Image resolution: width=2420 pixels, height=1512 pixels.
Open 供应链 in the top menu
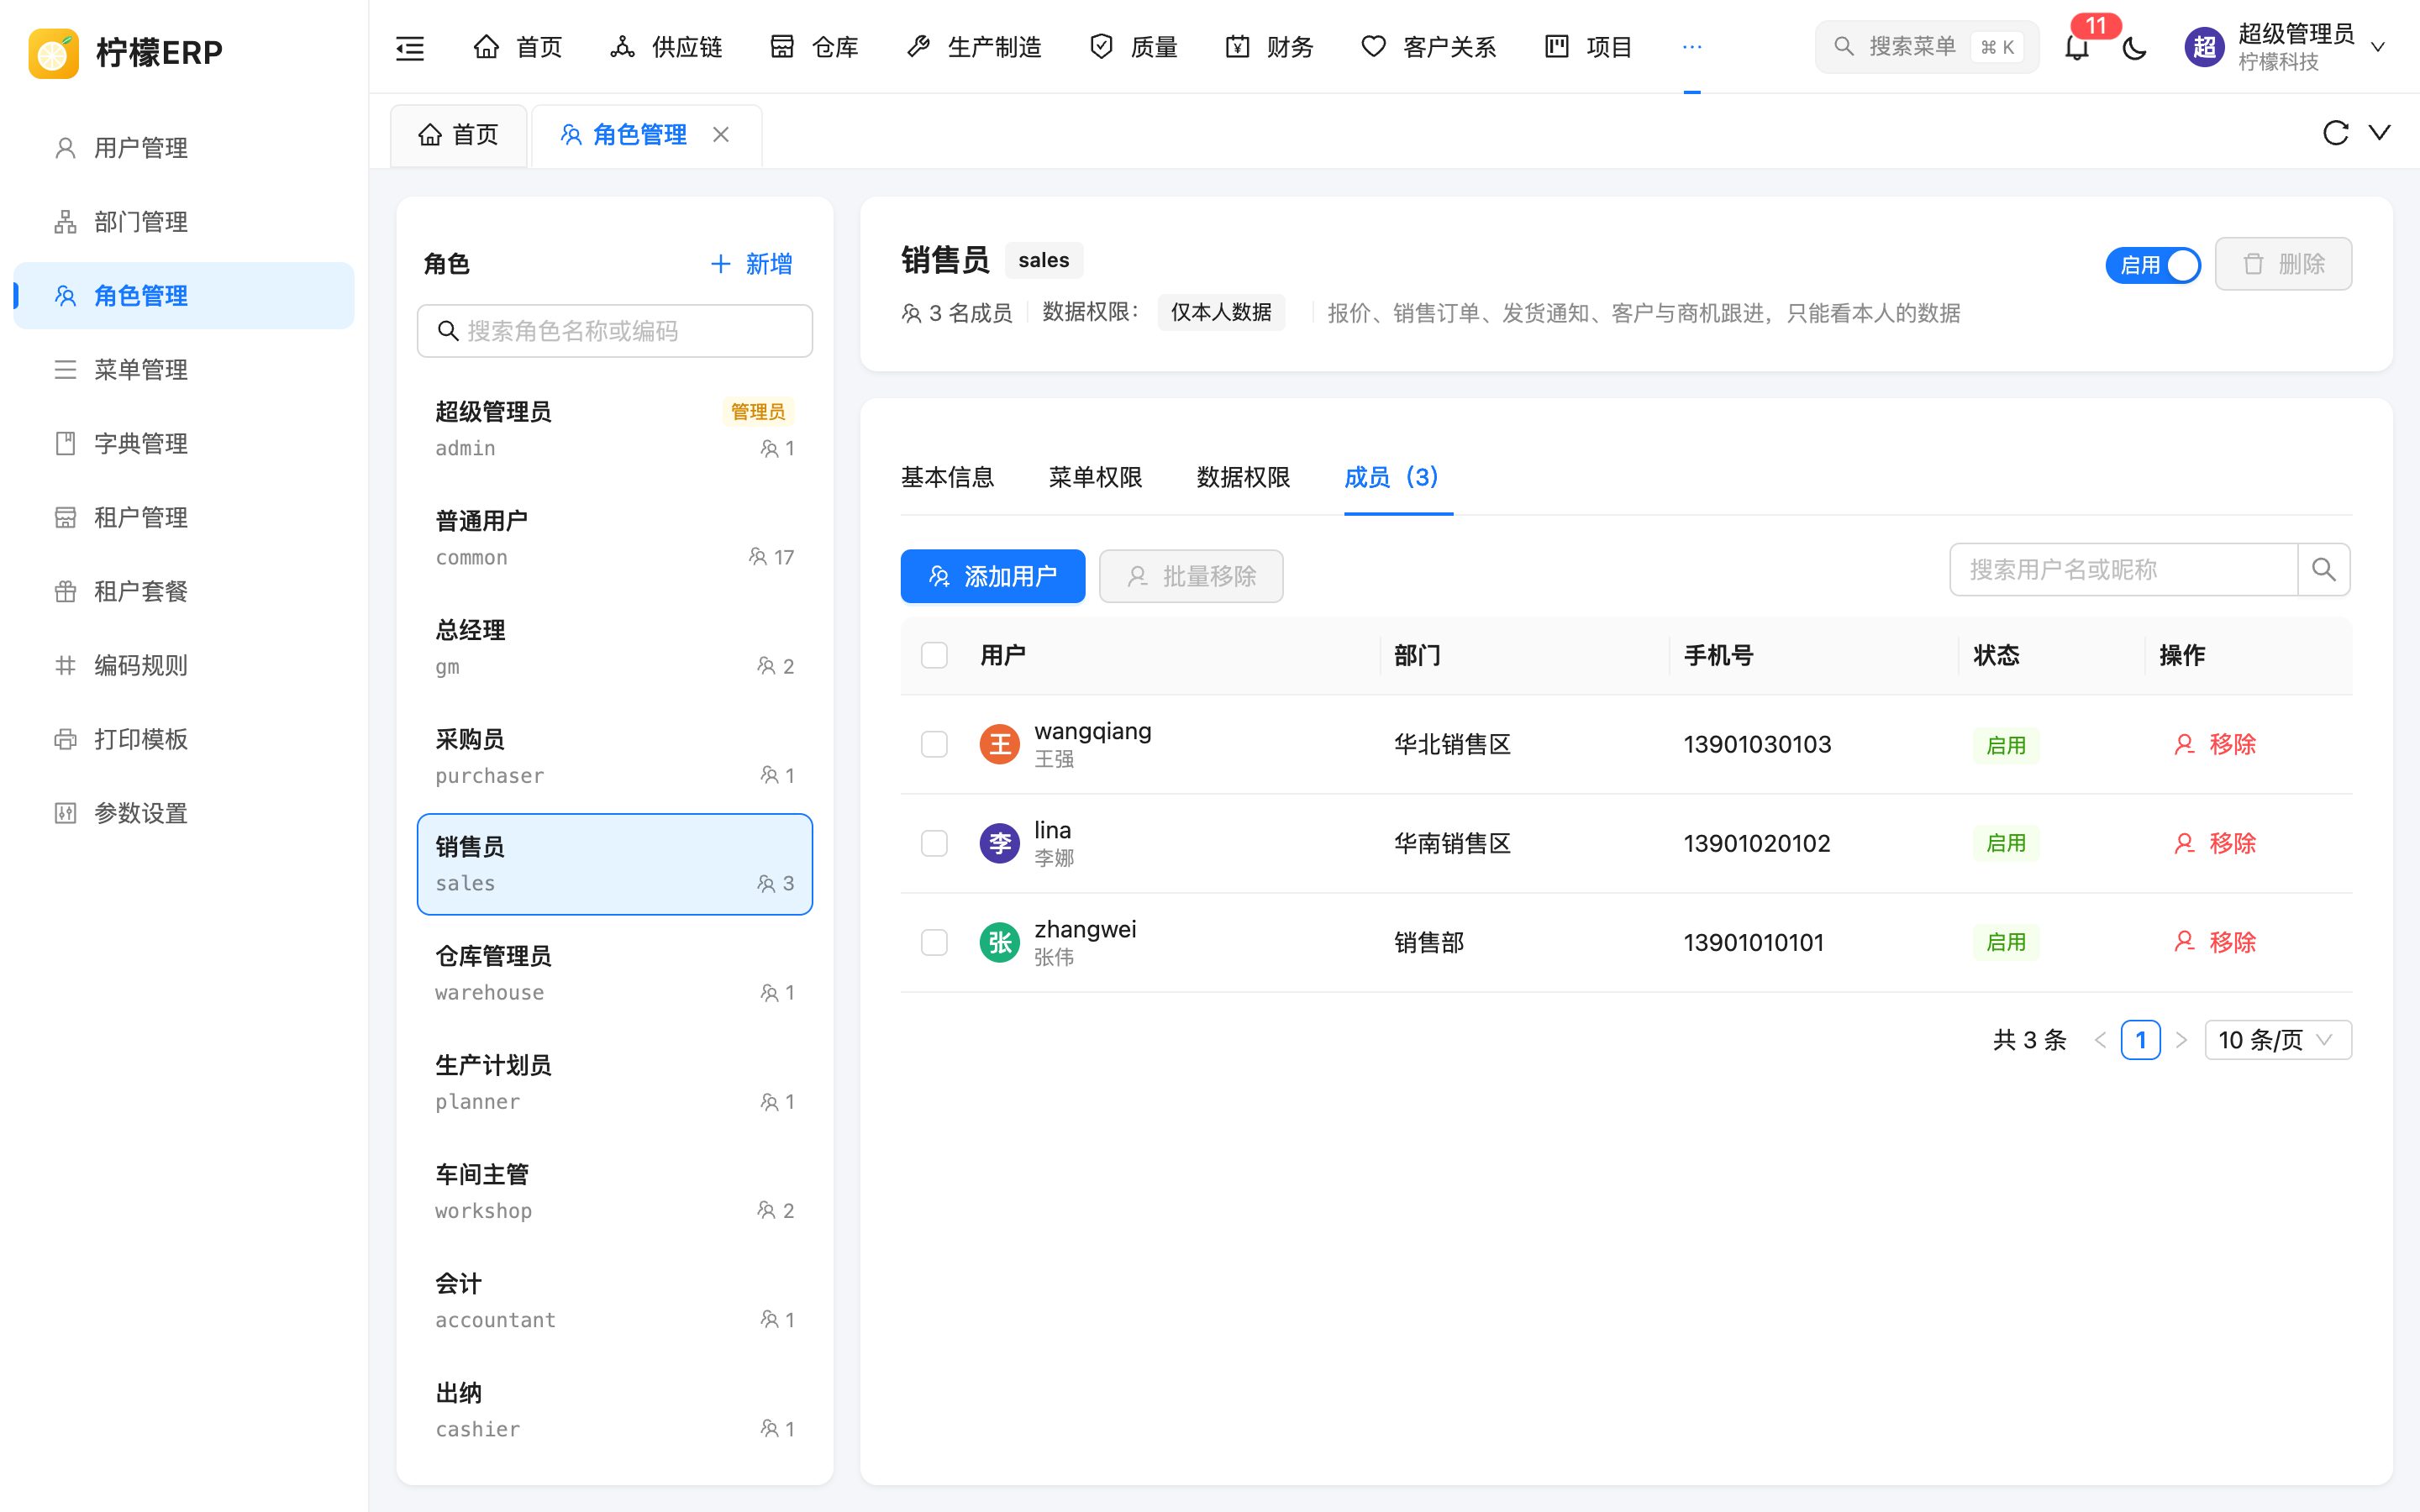[666, 47]
